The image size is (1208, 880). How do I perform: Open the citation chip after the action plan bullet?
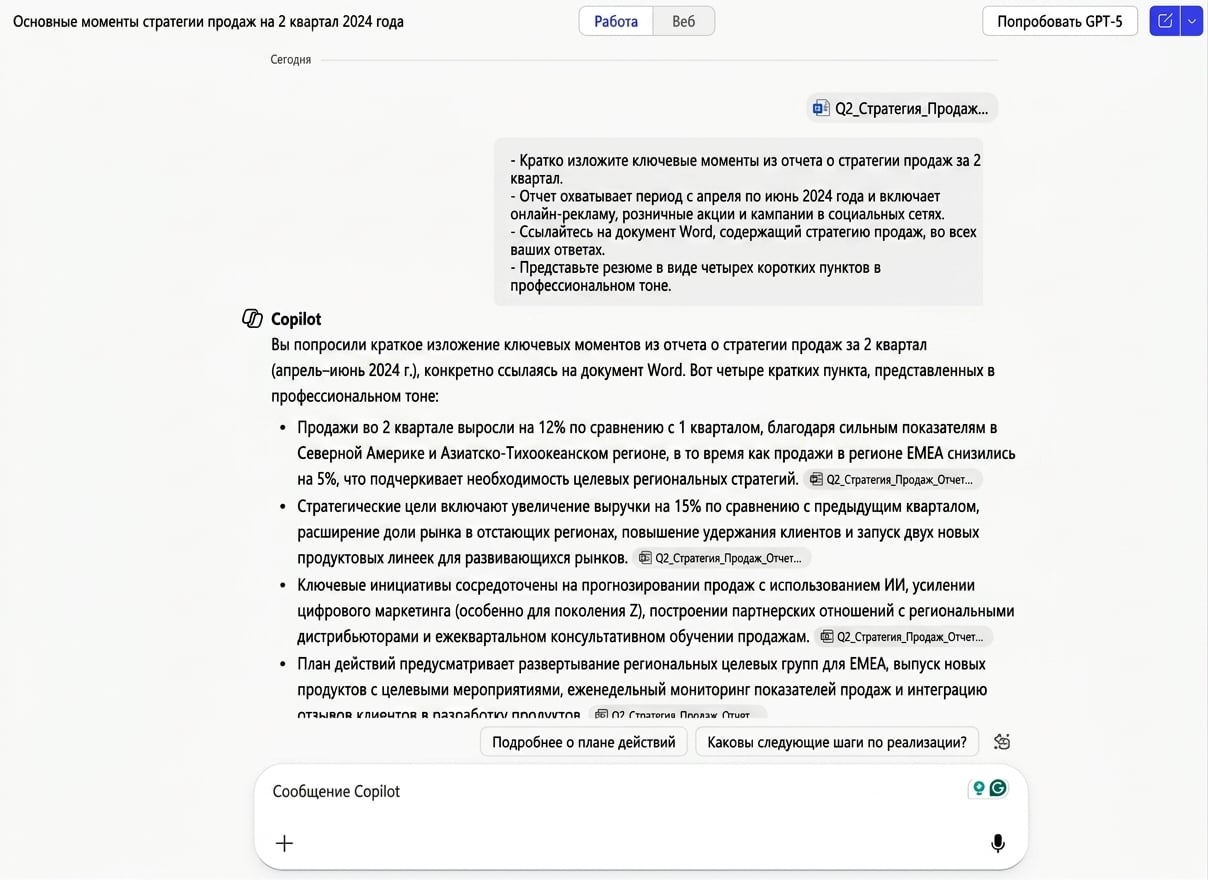coord(678,714)
